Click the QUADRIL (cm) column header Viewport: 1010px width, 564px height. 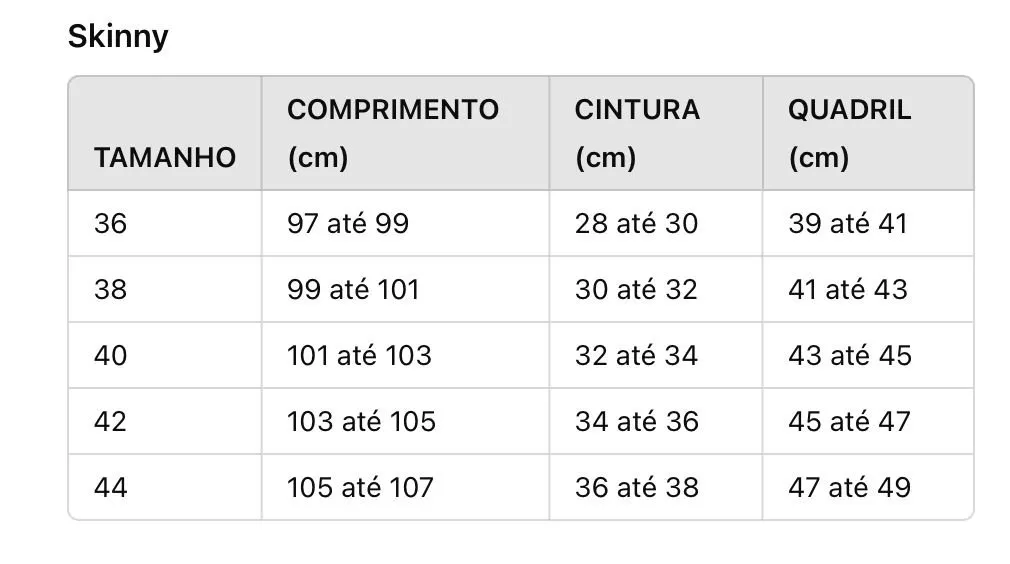(868, 133)
